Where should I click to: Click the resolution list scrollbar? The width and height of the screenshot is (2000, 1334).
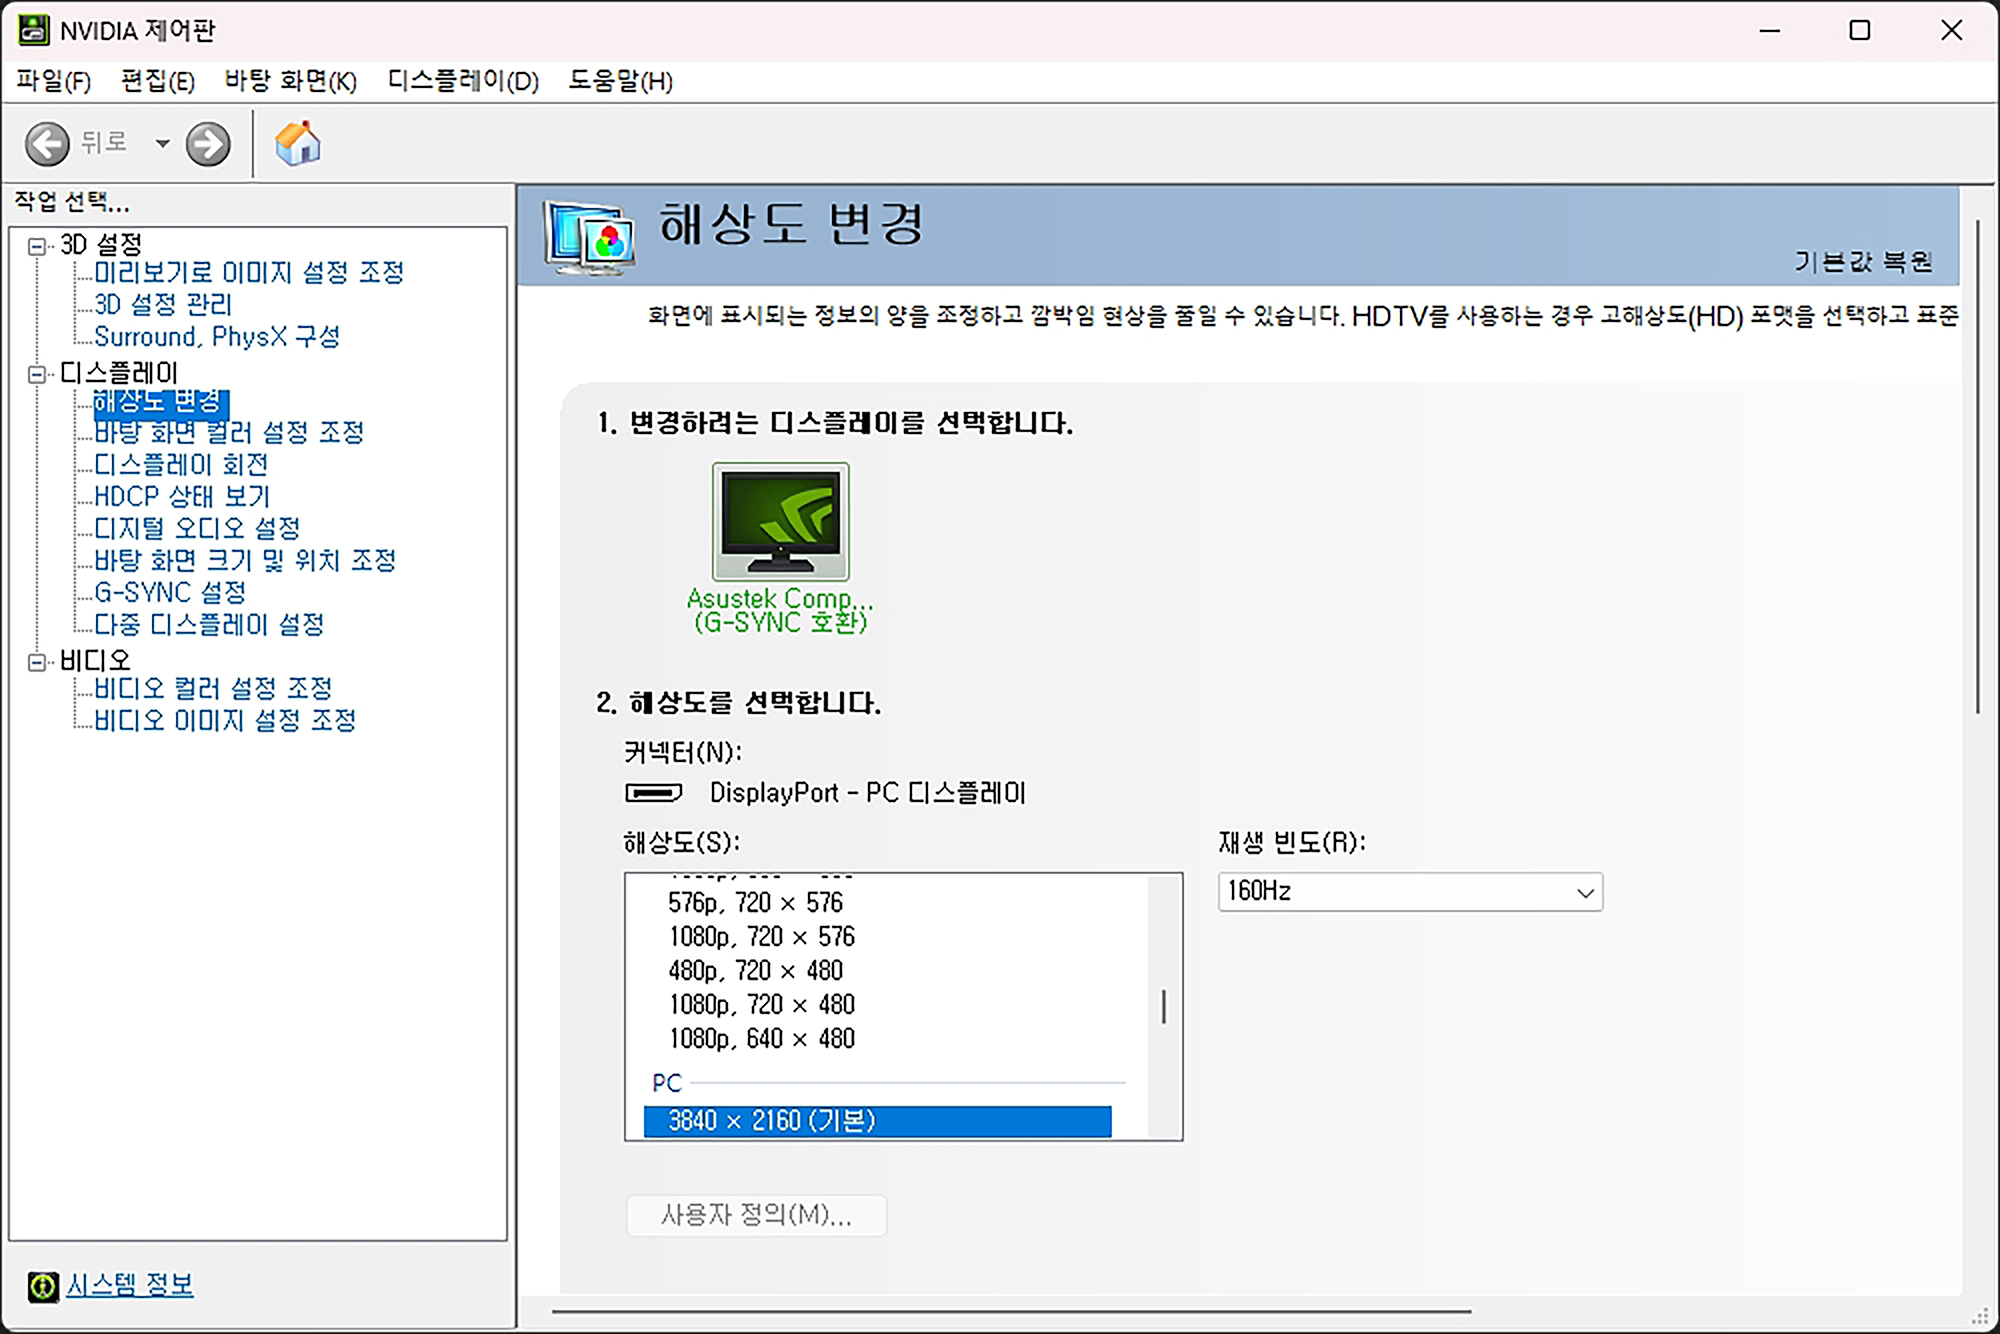click(1164, 1006)
